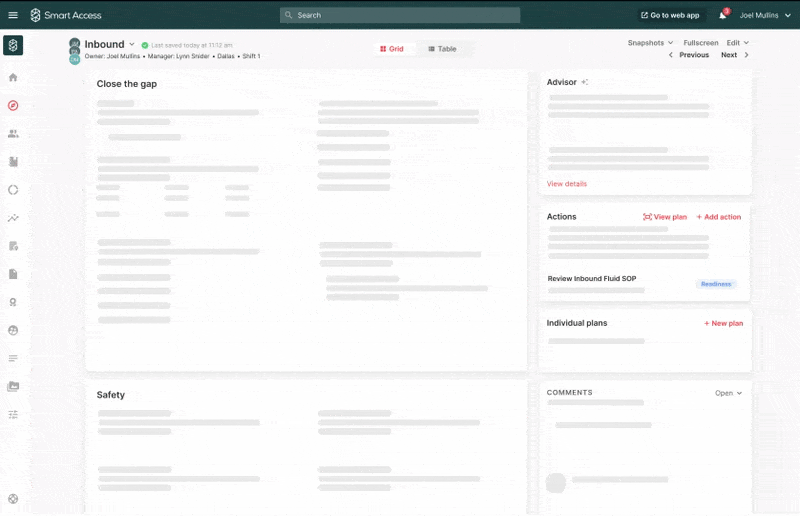Filter comments using the Open dropdown
This screenshot has height=516, width=800.
[x=728, y=393]
